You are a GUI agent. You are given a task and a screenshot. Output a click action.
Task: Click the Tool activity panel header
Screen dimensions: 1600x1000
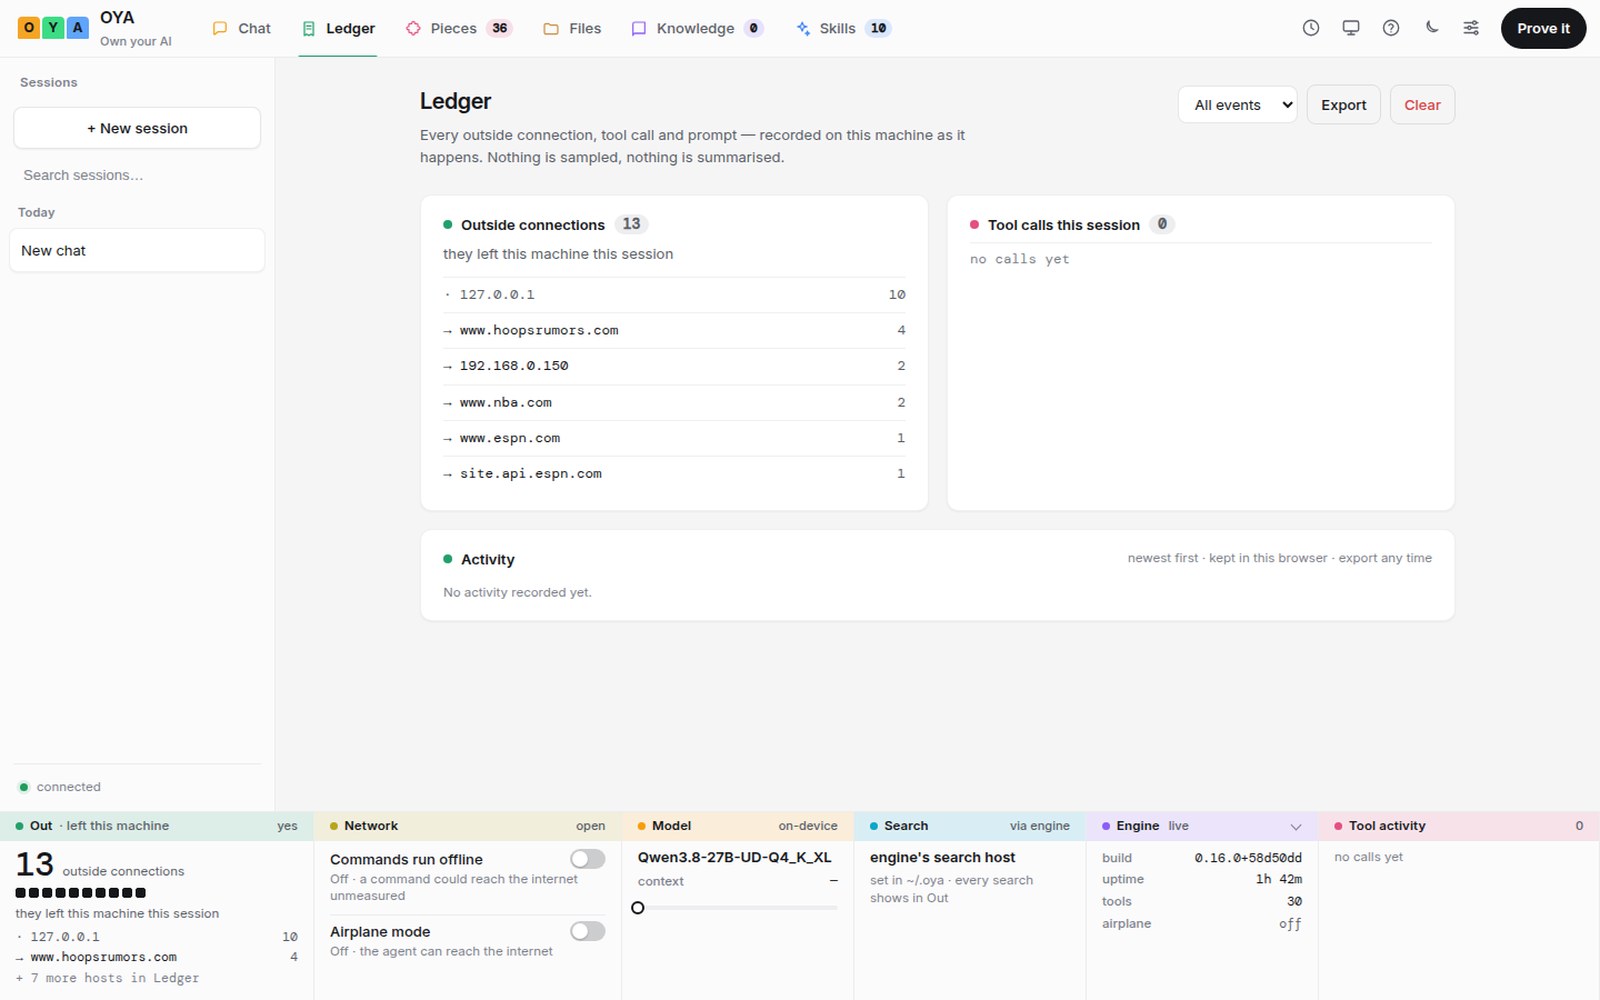coord(1459,826)
